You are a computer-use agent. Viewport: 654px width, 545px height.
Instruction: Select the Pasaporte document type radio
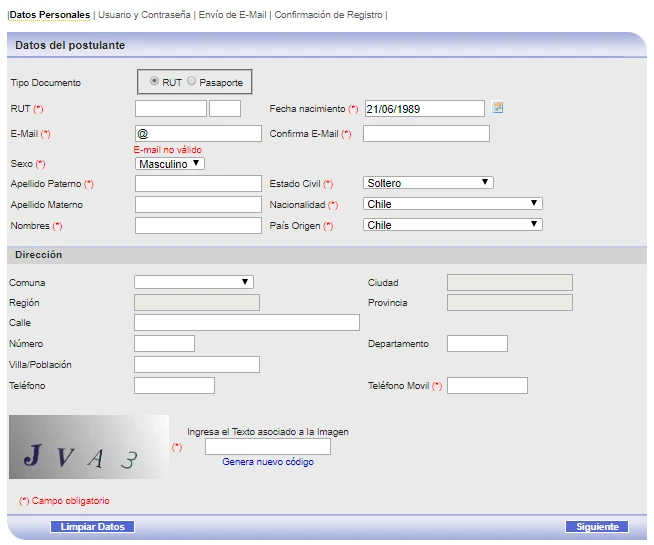(192, 82)
